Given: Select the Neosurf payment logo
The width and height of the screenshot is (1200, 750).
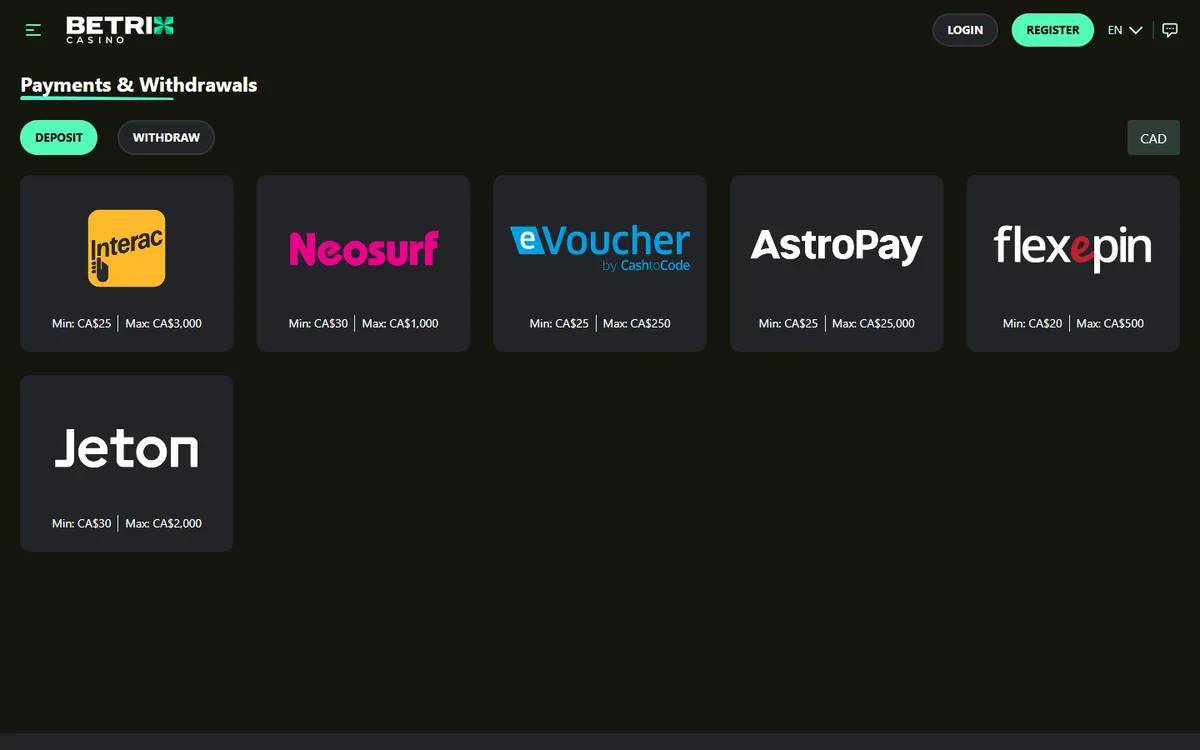Looking at the screenshot, I should tap(364, 248).
